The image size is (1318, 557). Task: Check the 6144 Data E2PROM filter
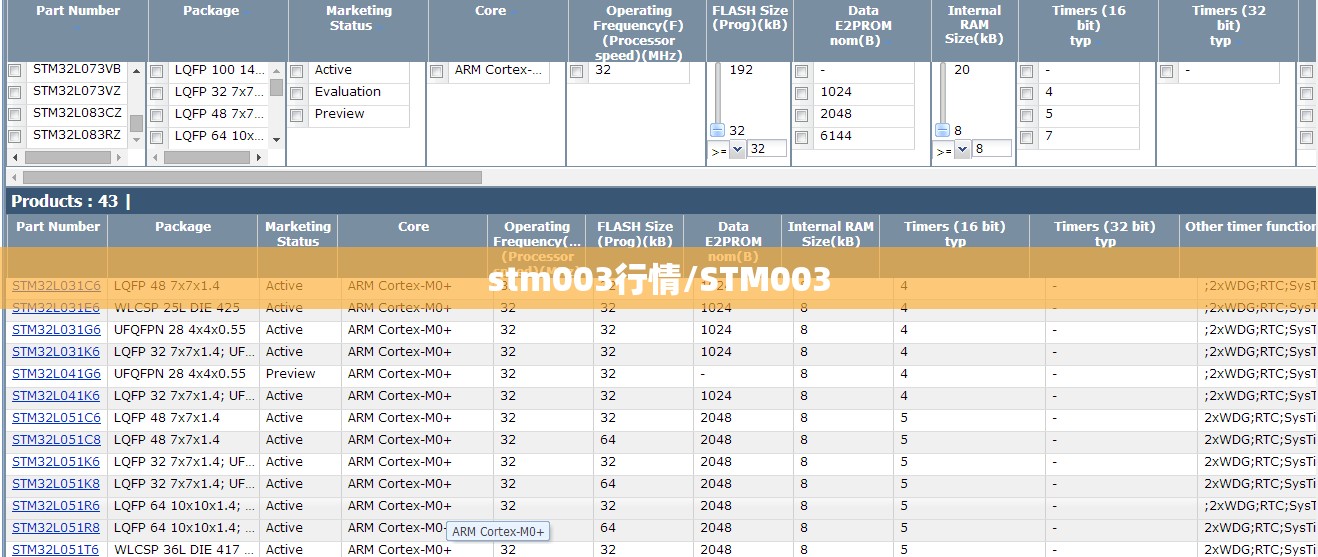pyautogui.click(x=802, y=138)
